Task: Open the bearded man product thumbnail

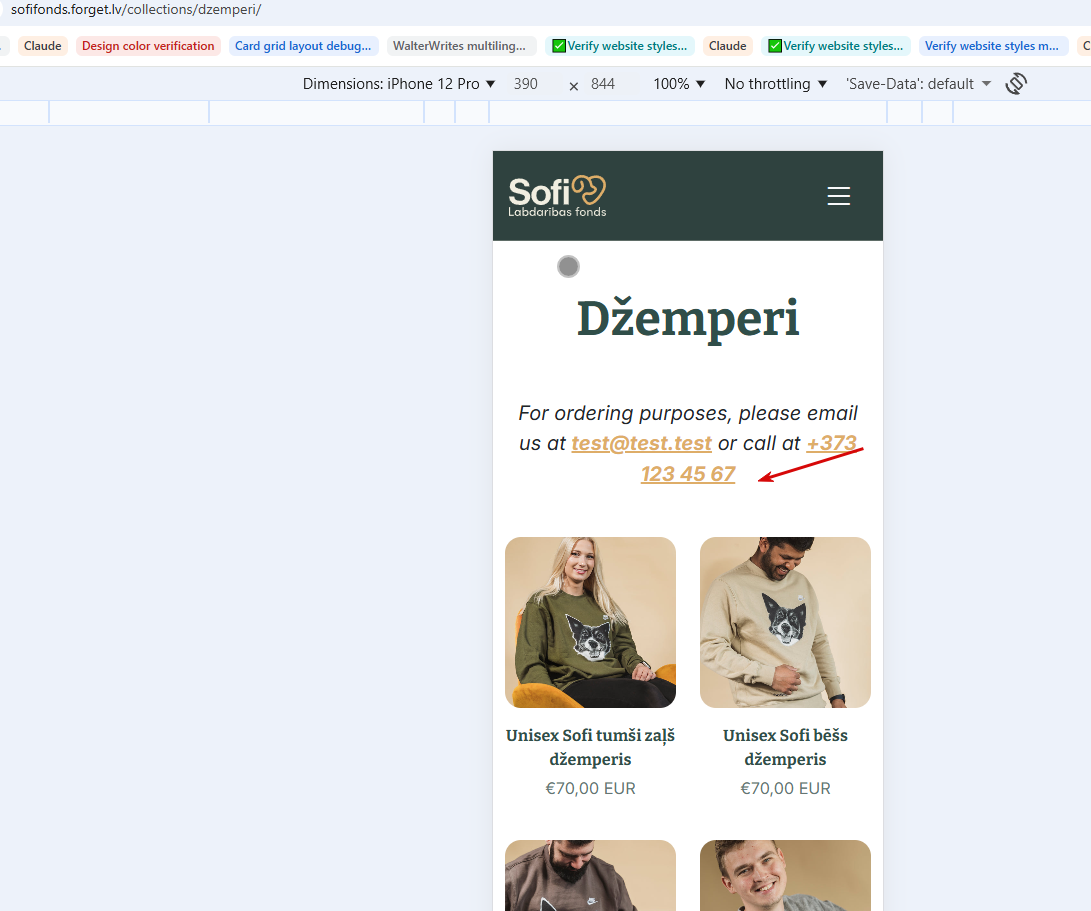Action: [590, 876]
